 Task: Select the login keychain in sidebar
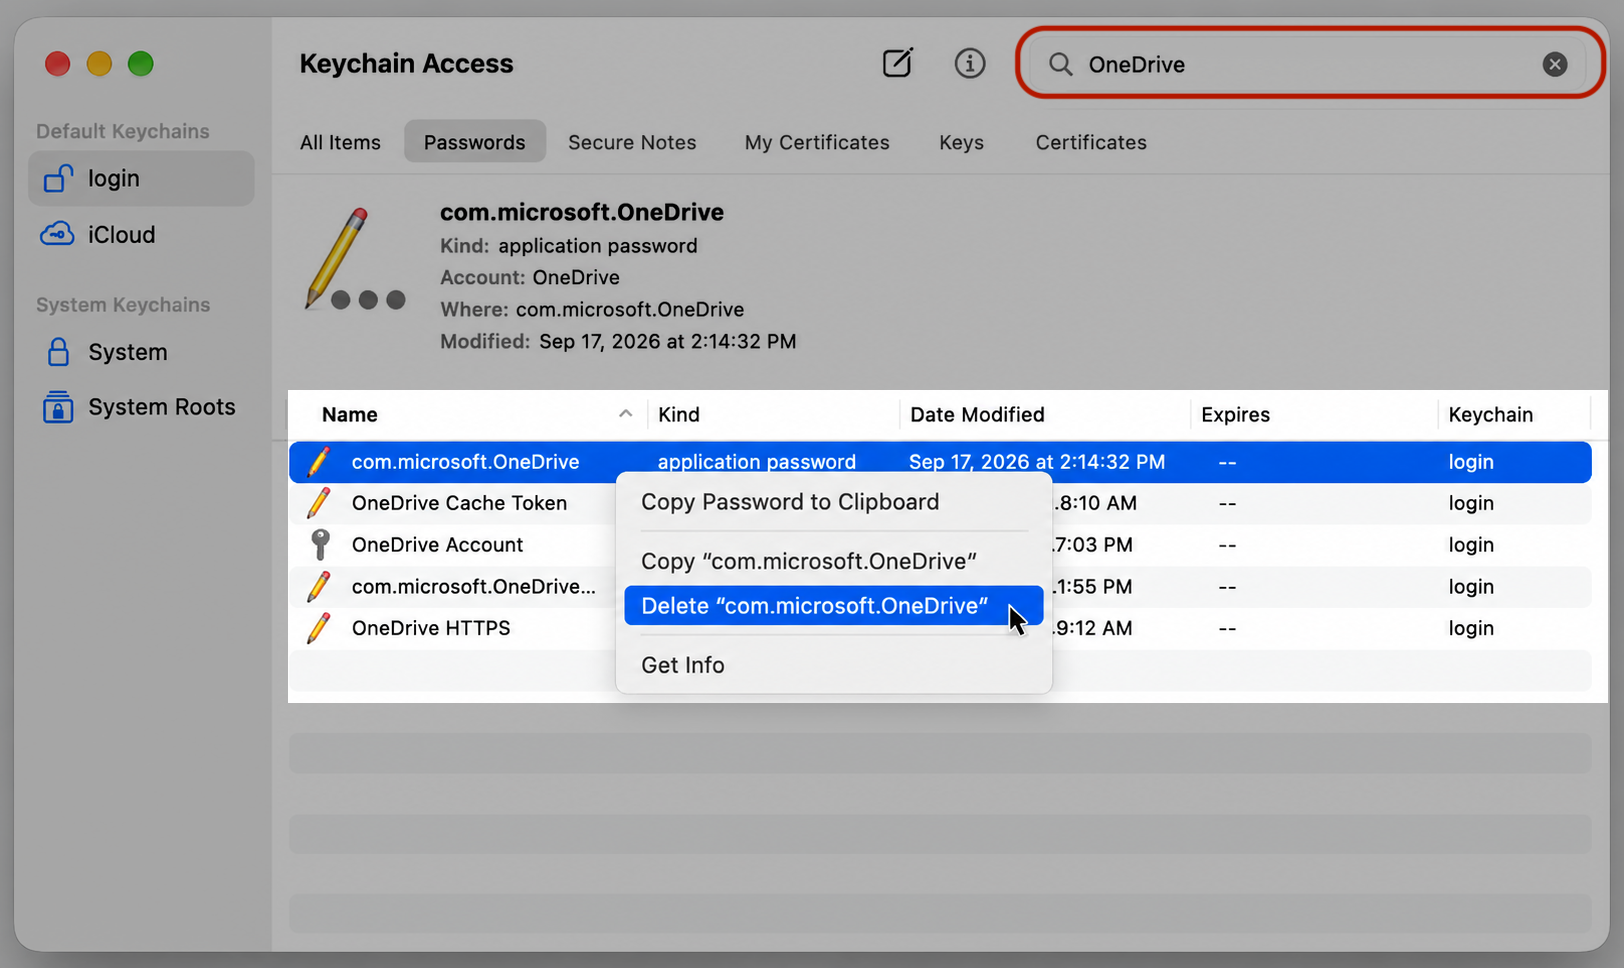pos(141,178)
